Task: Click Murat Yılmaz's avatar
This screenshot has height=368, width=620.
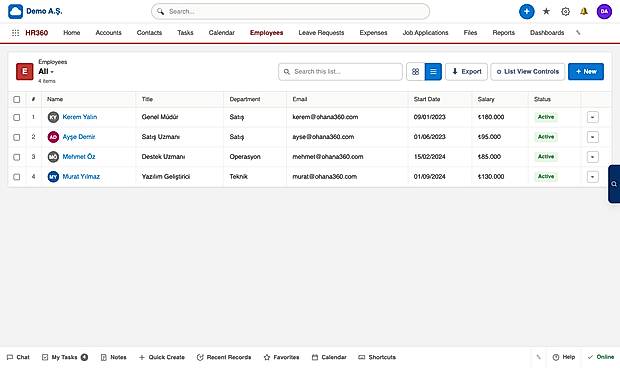Action: coord(53,176)
